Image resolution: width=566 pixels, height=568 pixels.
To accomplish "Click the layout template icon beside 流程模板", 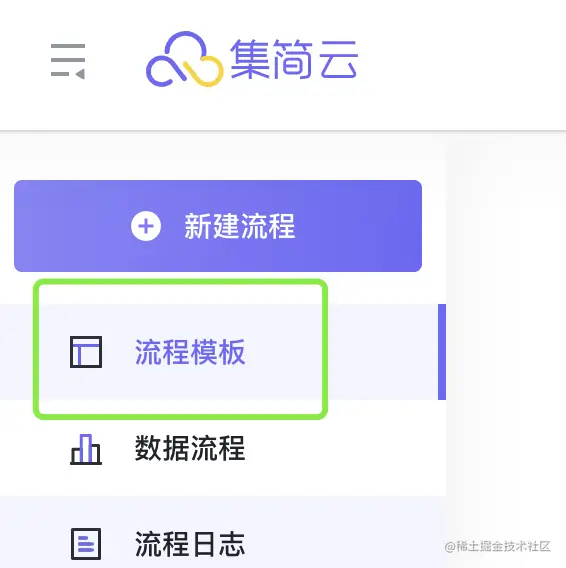I will click(86, 352).
